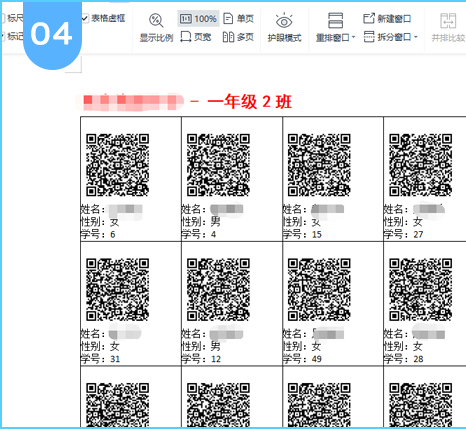Select the QR code for 学号 6

(117, 165)
